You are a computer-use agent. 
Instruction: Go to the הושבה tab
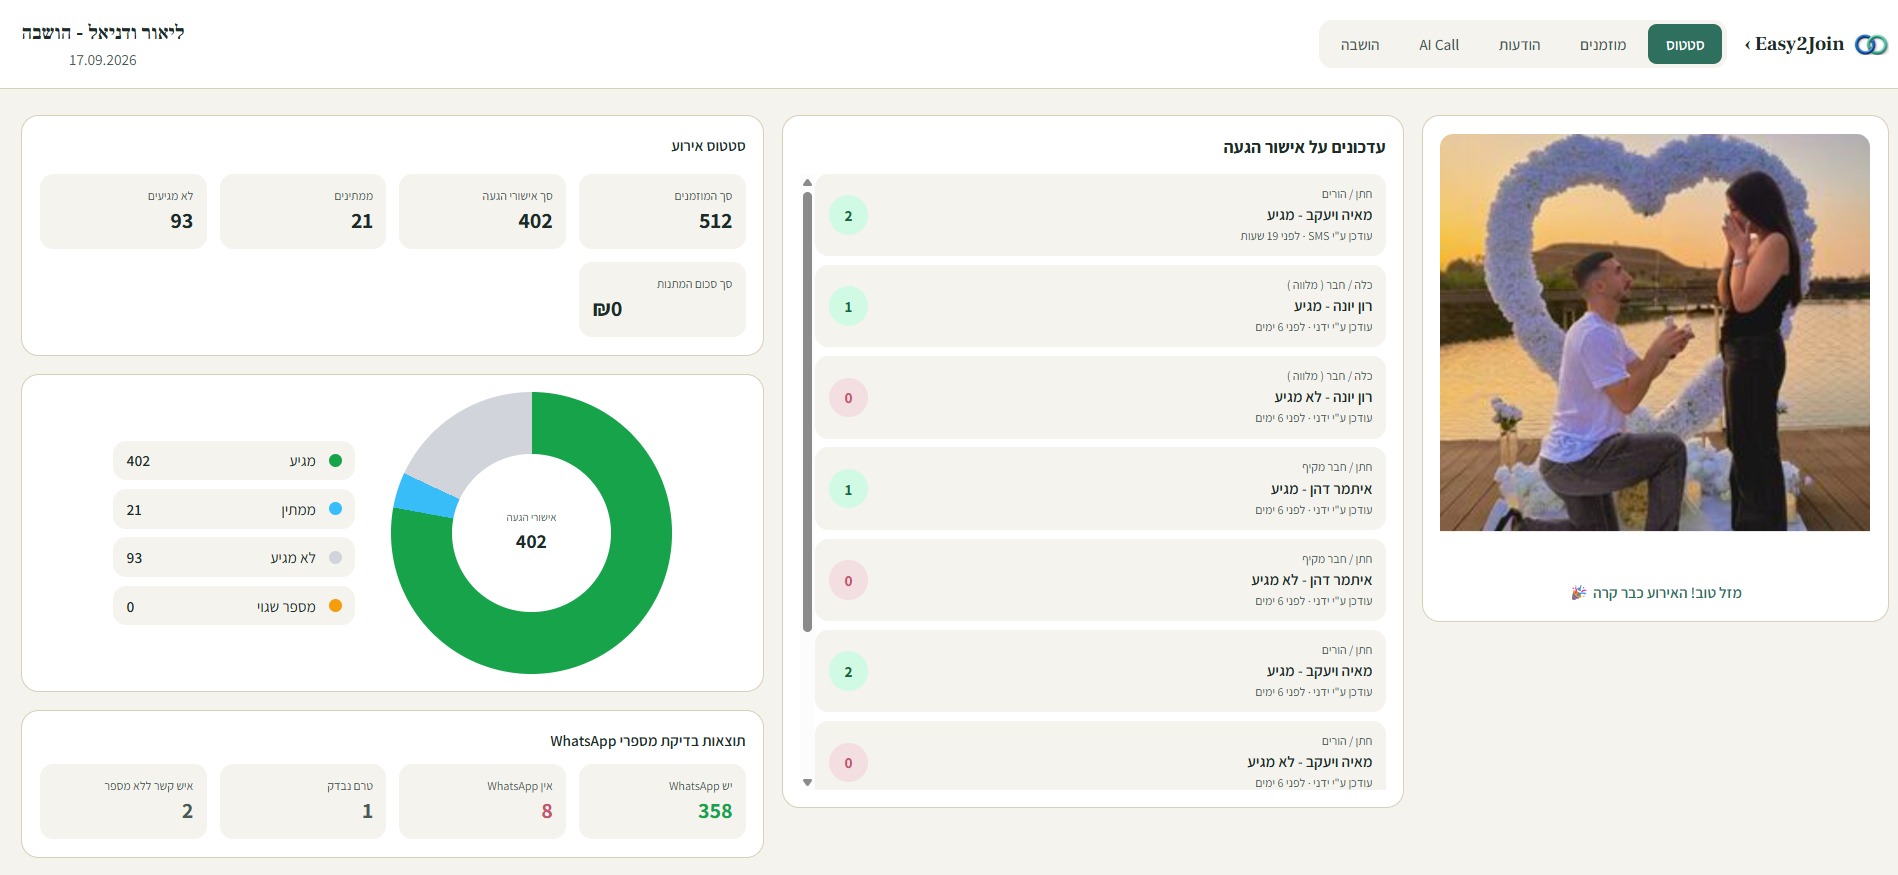tap(1360, 45)
